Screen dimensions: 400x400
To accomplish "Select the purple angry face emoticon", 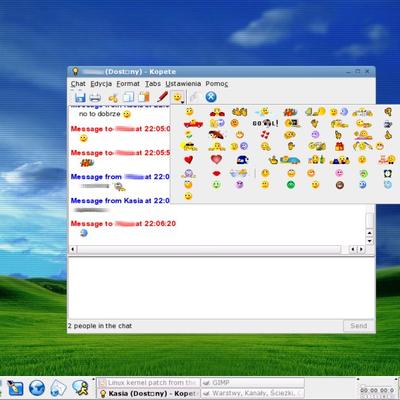I will tap(239, 184).
